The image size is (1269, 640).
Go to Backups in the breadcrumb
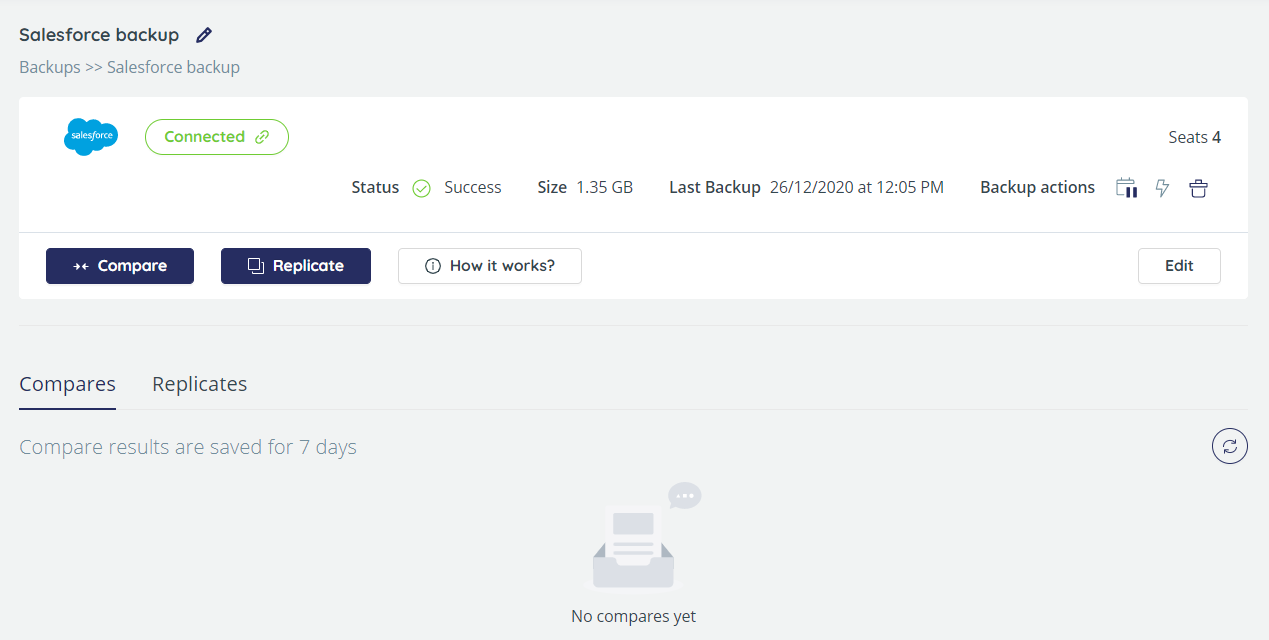50,67
